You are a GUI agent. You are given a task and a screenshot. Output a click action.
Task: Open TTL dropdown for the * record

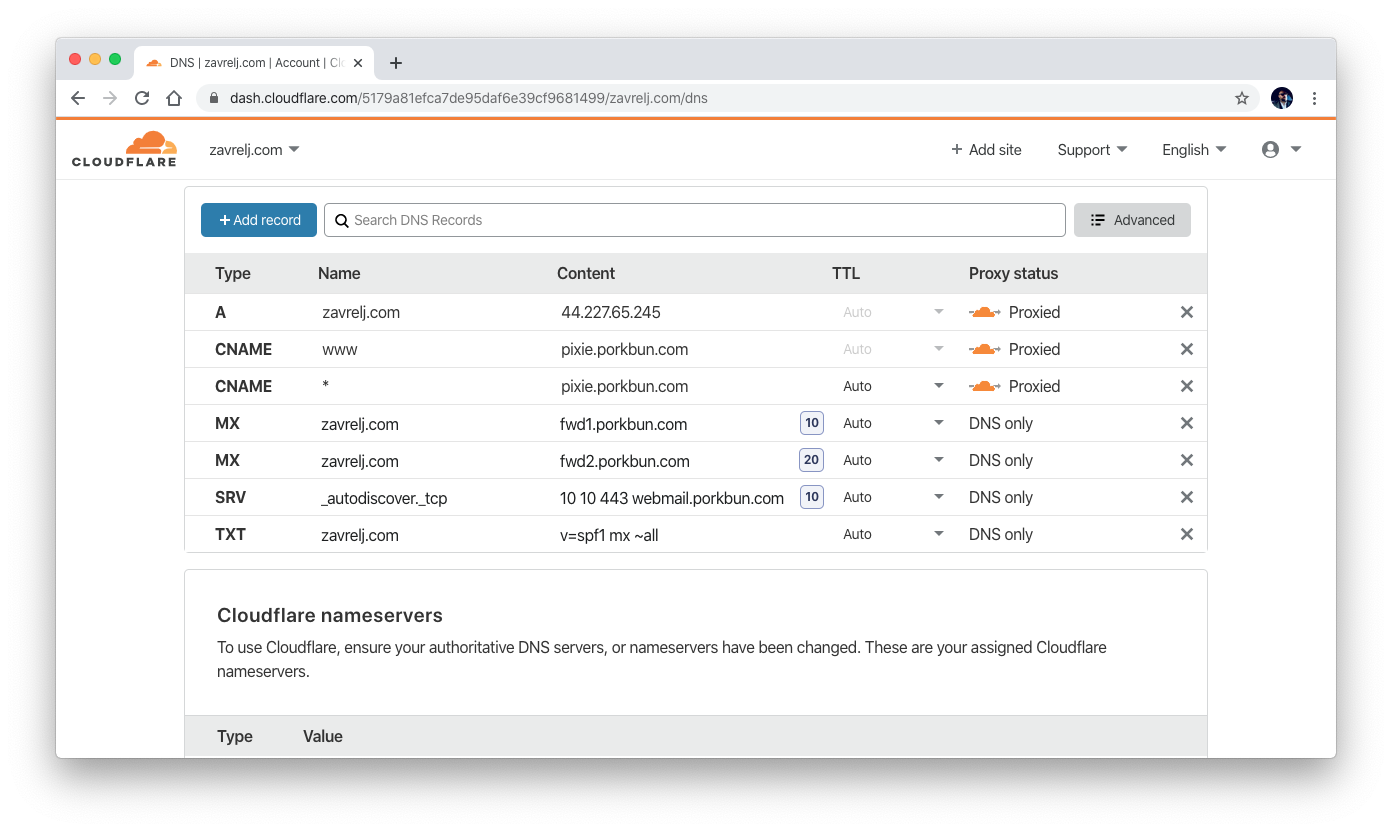892,386
